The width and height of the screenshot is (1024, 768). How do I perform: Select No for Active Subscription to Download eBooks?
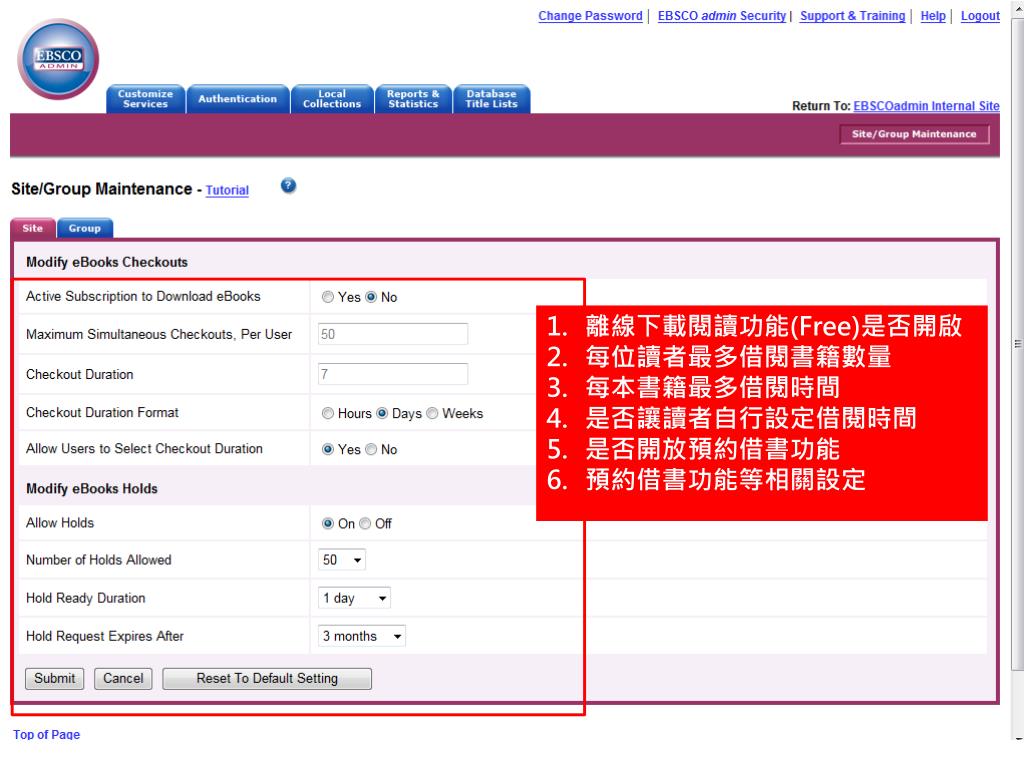371,297
